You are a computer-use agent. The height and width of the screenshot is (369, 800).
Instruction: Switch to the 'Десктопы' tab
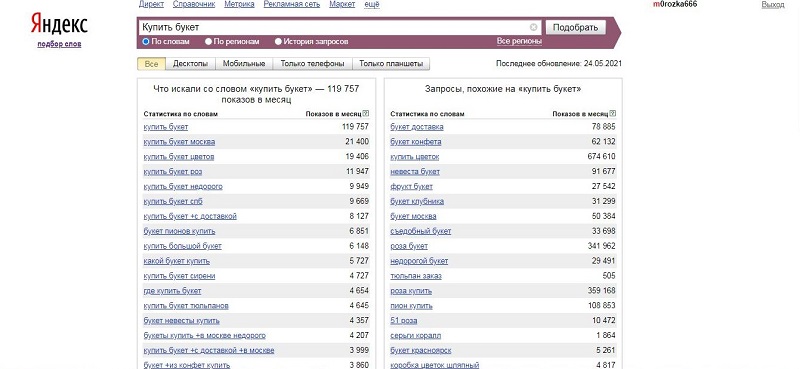coord(190,64)
